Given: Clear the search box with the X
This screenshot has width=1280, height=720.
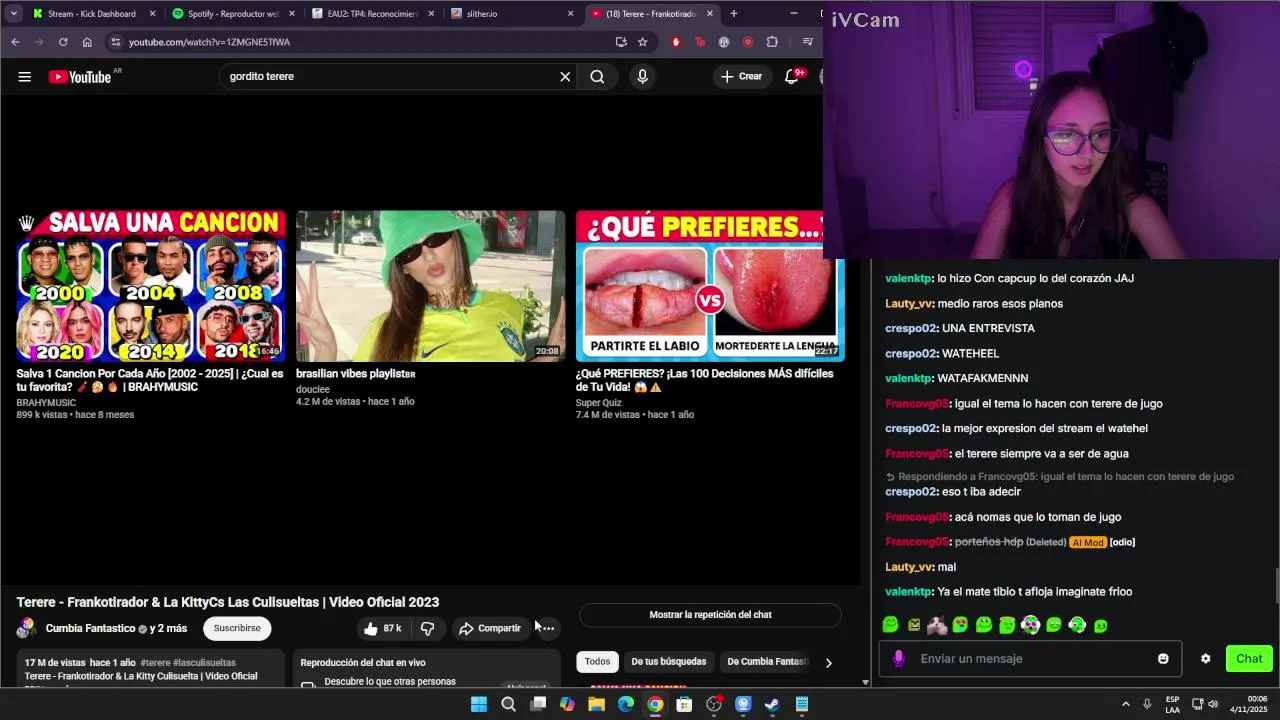Looking at the screenshot, I should coord(565,76).
